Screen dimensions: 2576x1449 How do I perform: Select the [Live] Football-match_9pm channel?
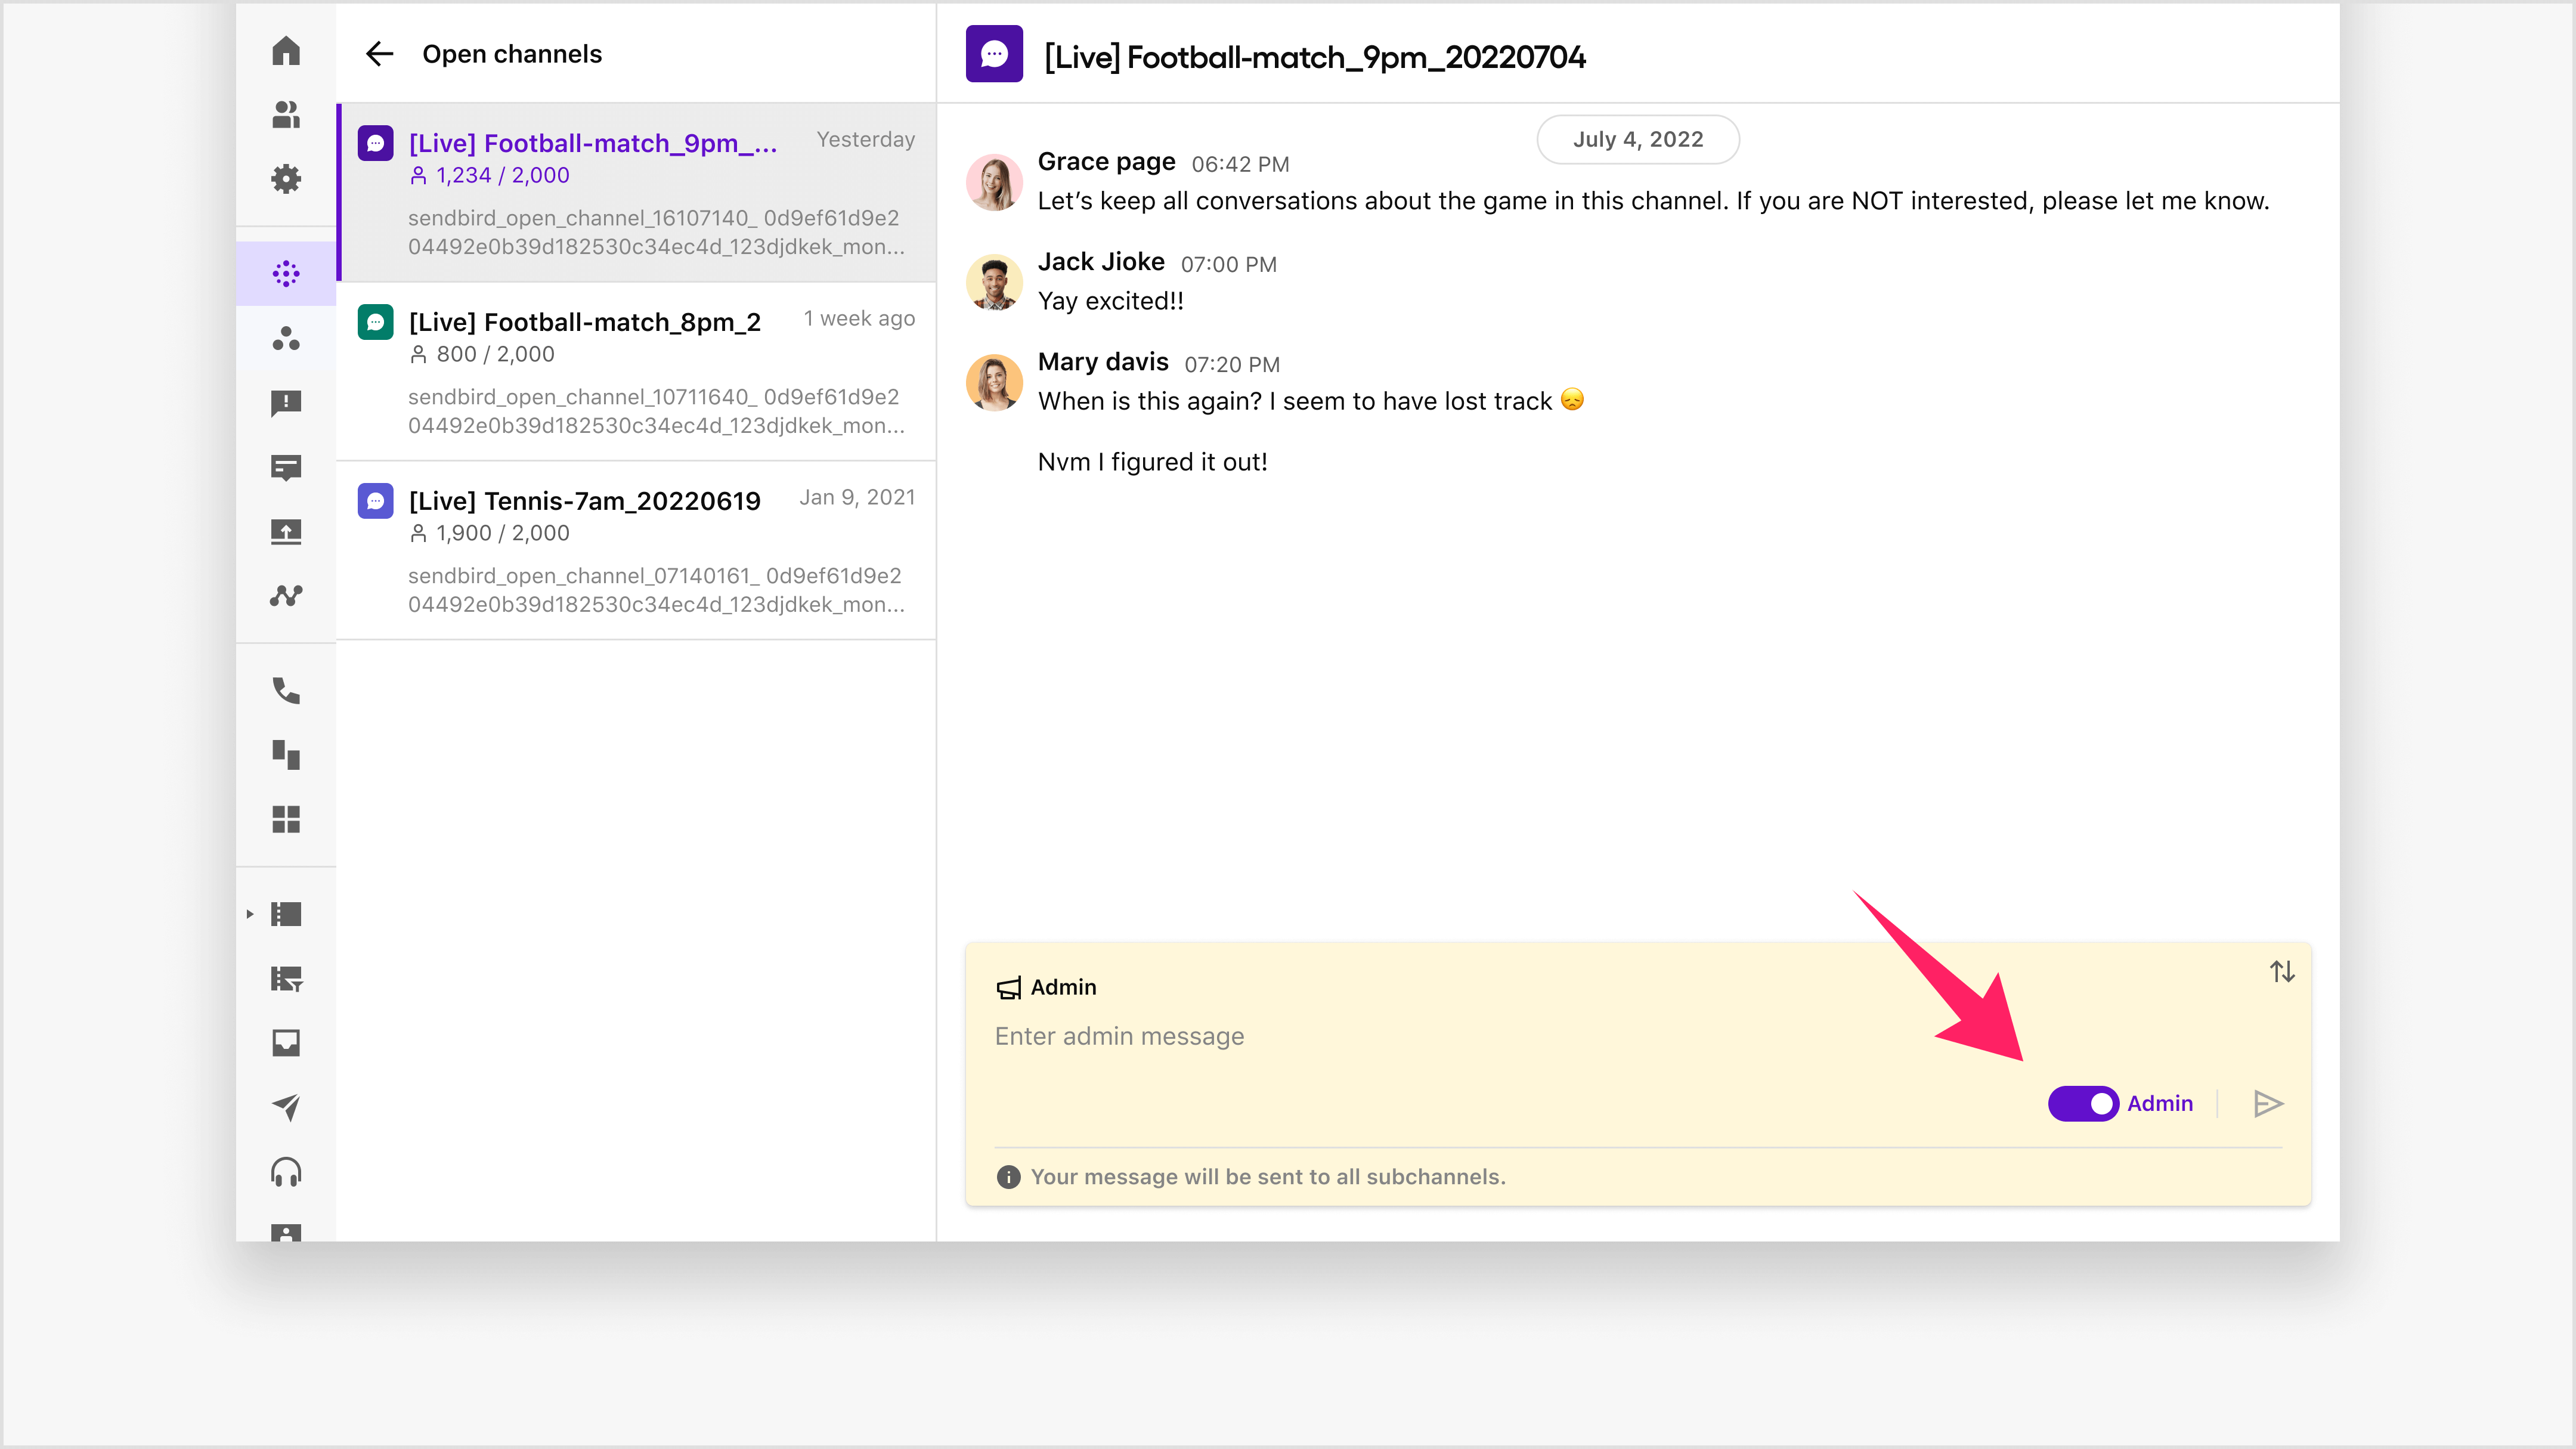click(x=637, y=192)
